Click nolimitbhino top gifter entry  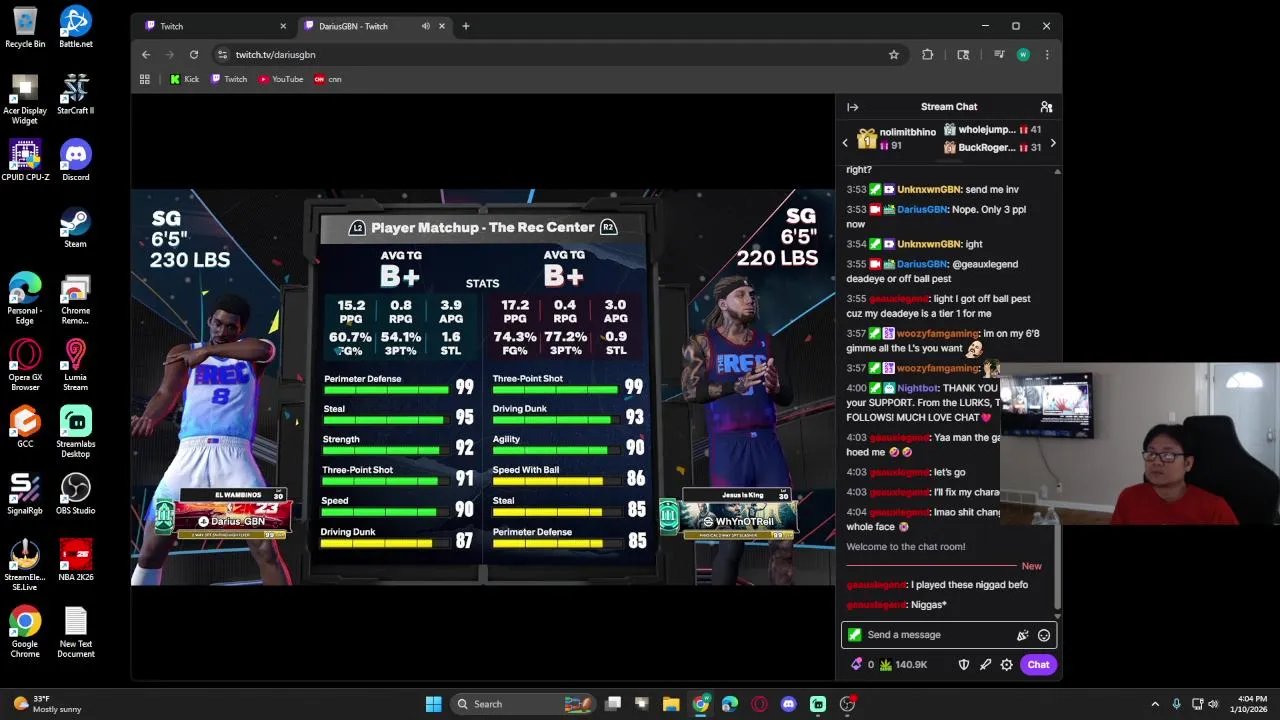click(x=898, y=139)
